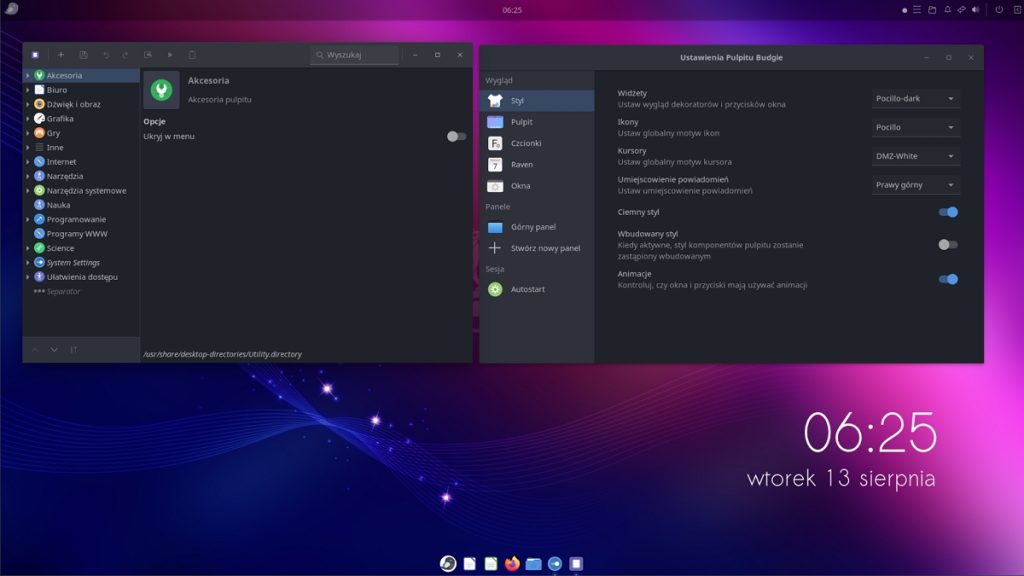Disable the Ciemny styl toggle
1024x576 pixels.
coord(948,212)
